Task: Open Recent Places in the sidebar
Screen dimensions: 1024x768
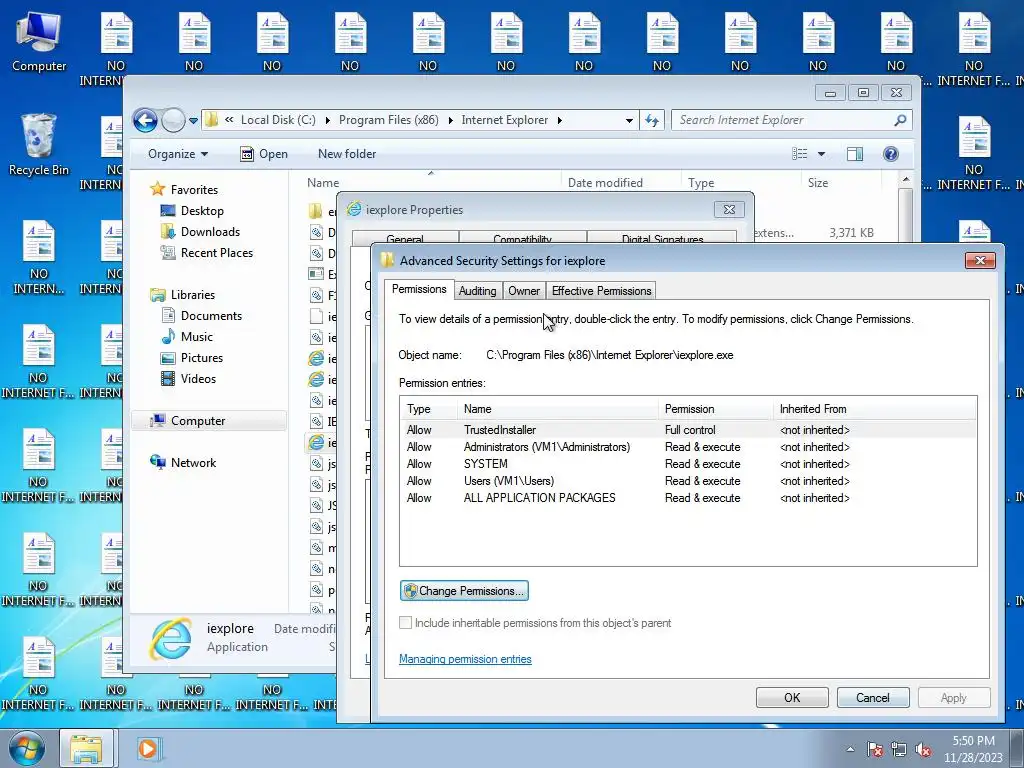Action: pos(206,253)
